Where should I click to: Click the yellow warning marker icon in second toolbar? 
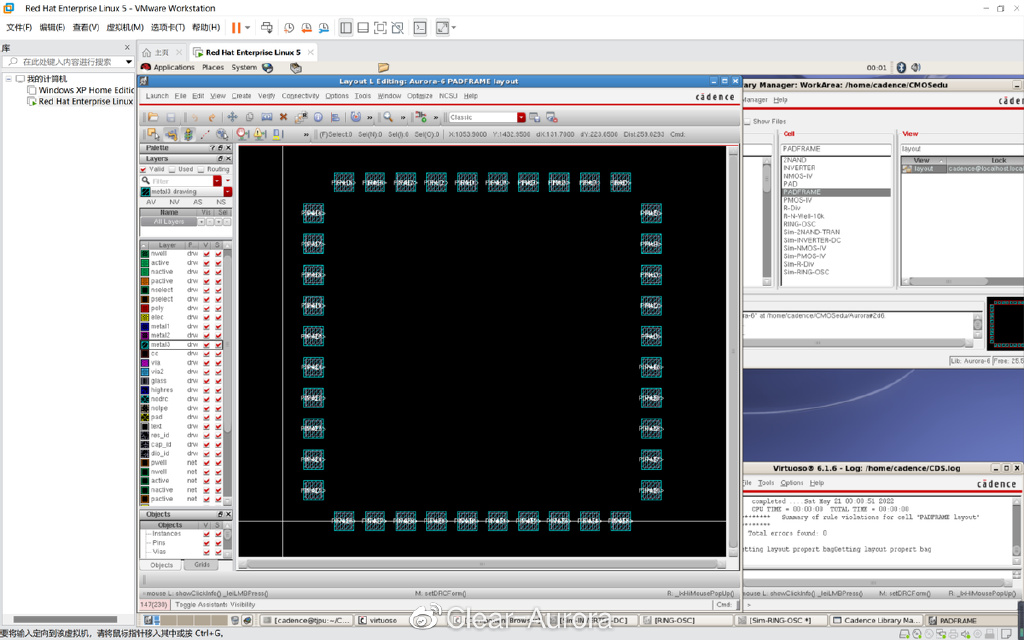[x=259, y=134]
